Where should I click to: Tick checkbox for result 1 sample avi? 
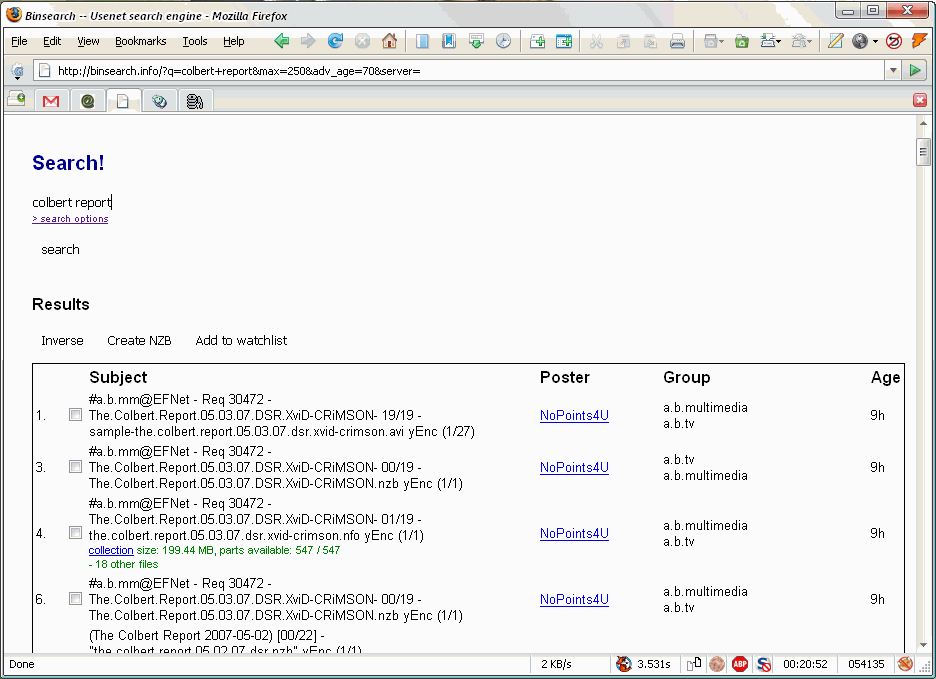click(75, 414)
